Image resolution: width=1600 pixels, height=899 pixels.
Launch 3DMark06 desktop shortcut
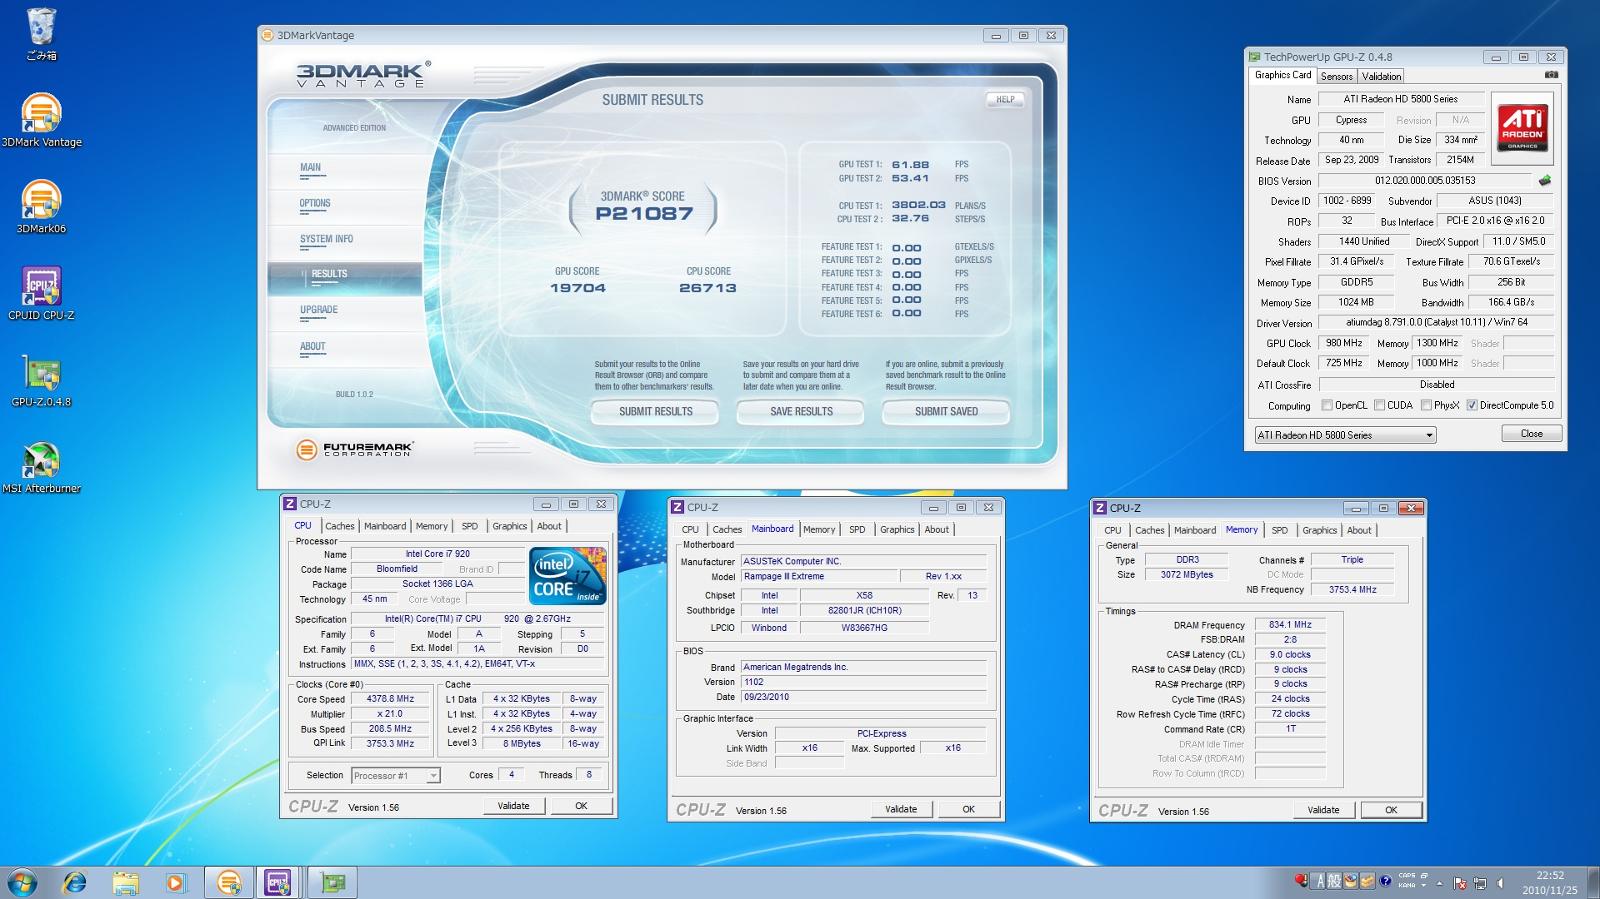(x=41, y=207)
